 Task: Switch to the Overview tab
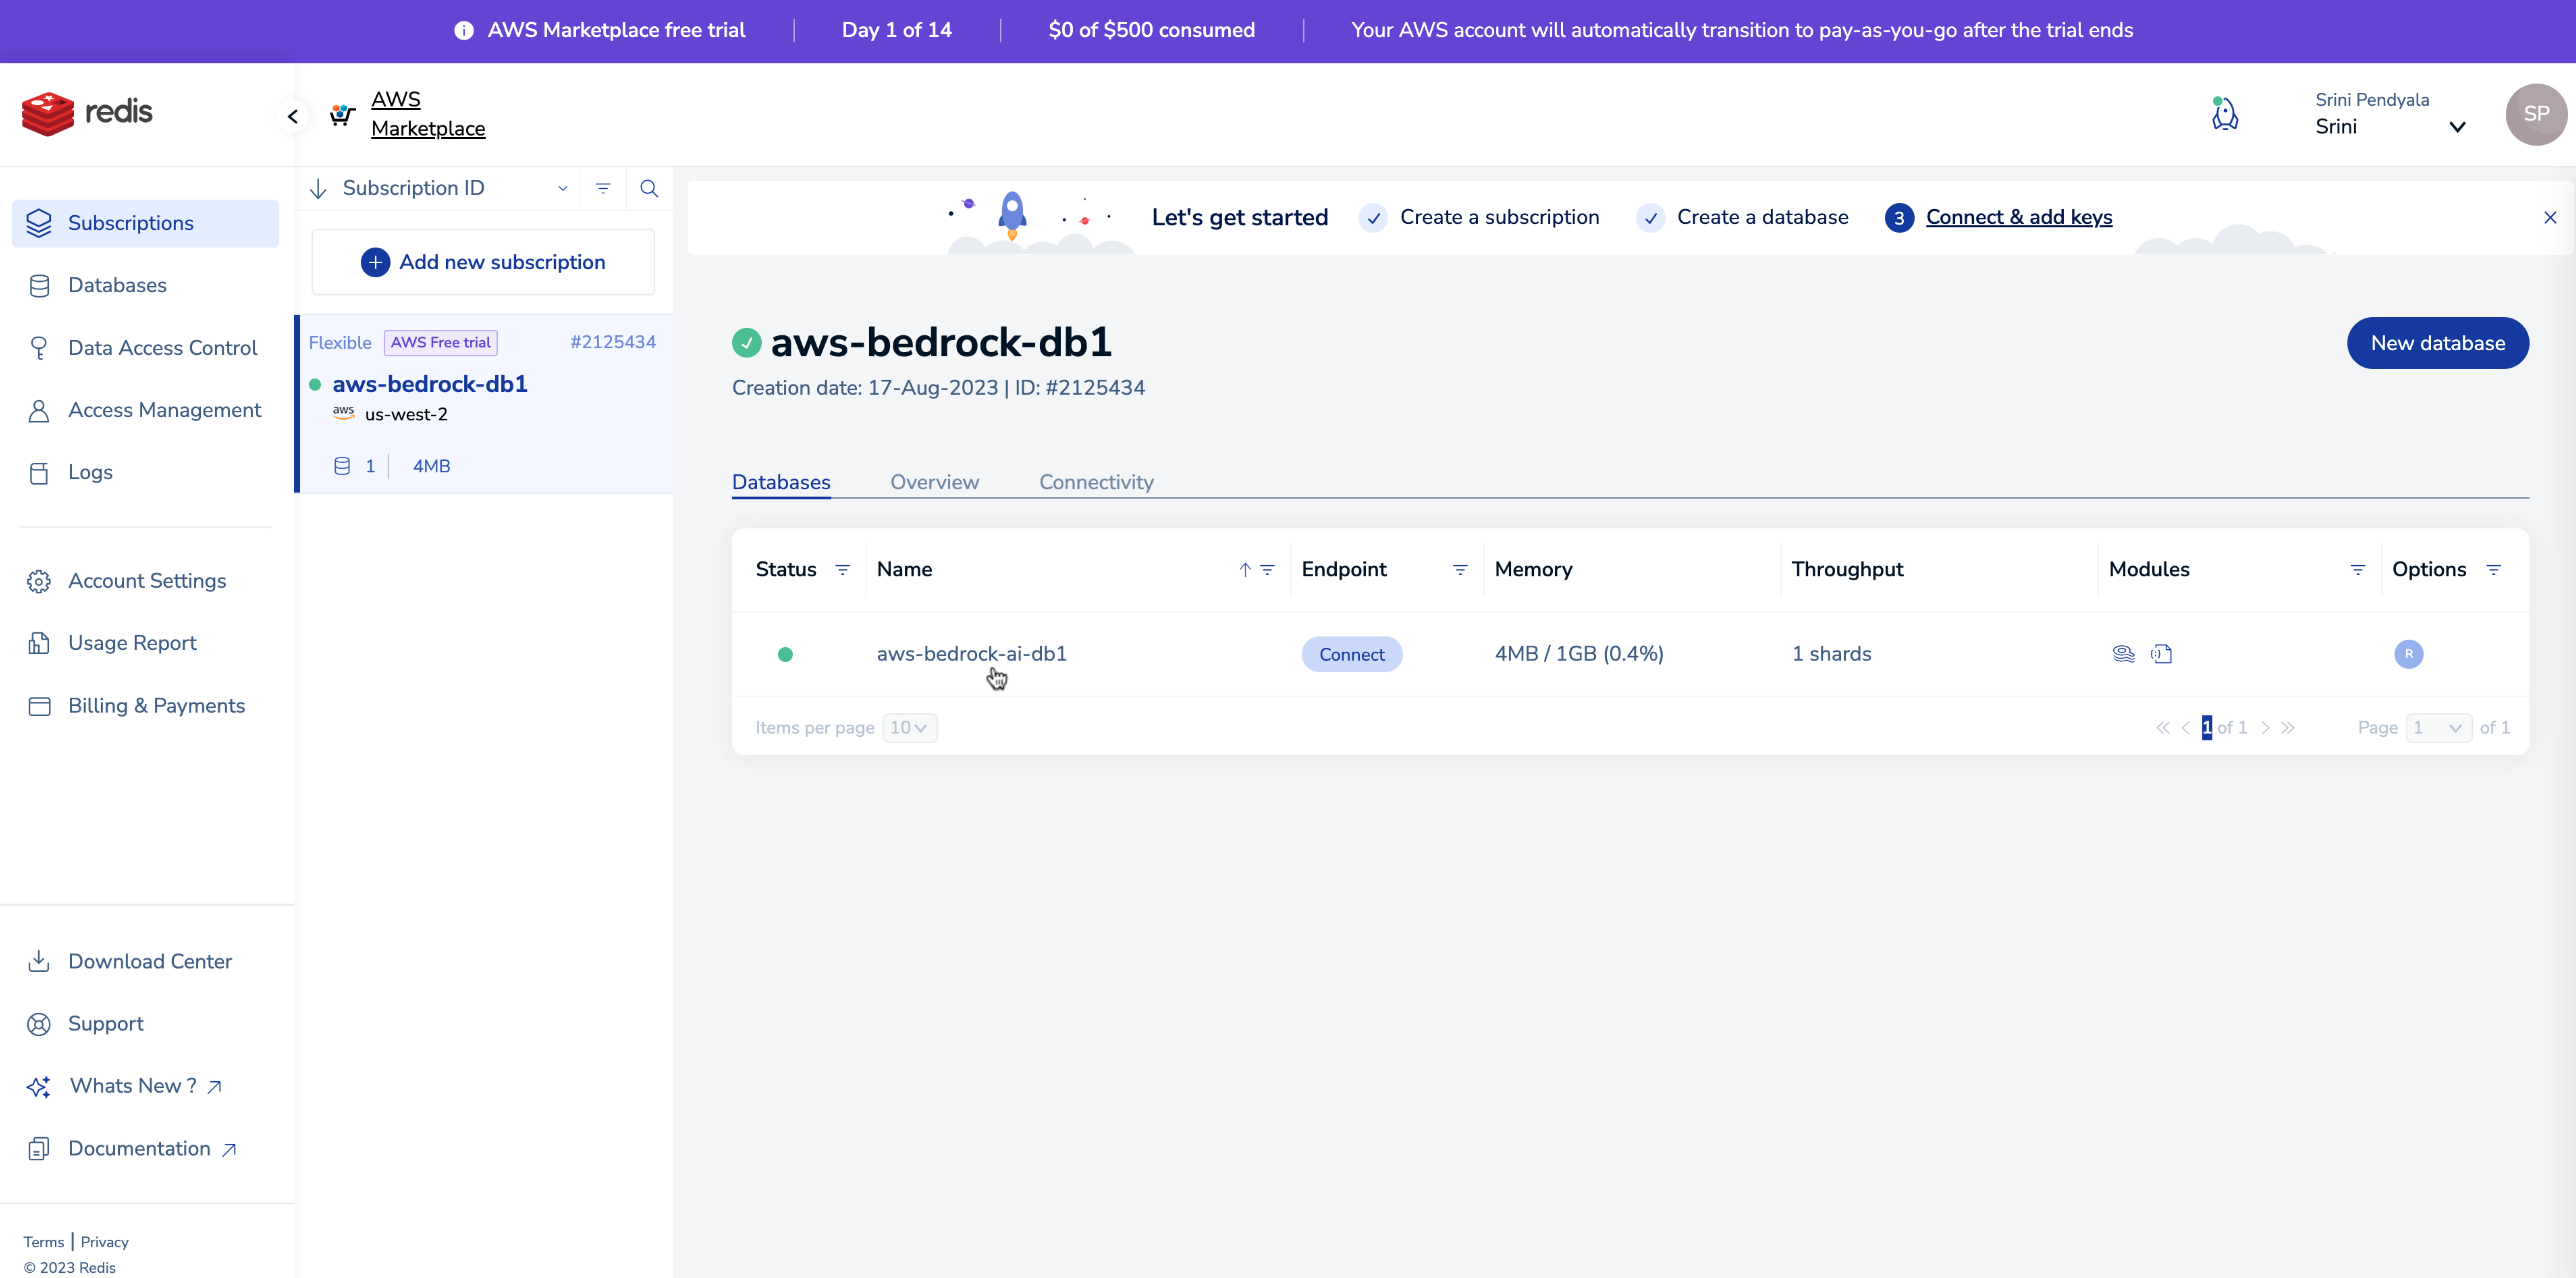click(934, 482)
